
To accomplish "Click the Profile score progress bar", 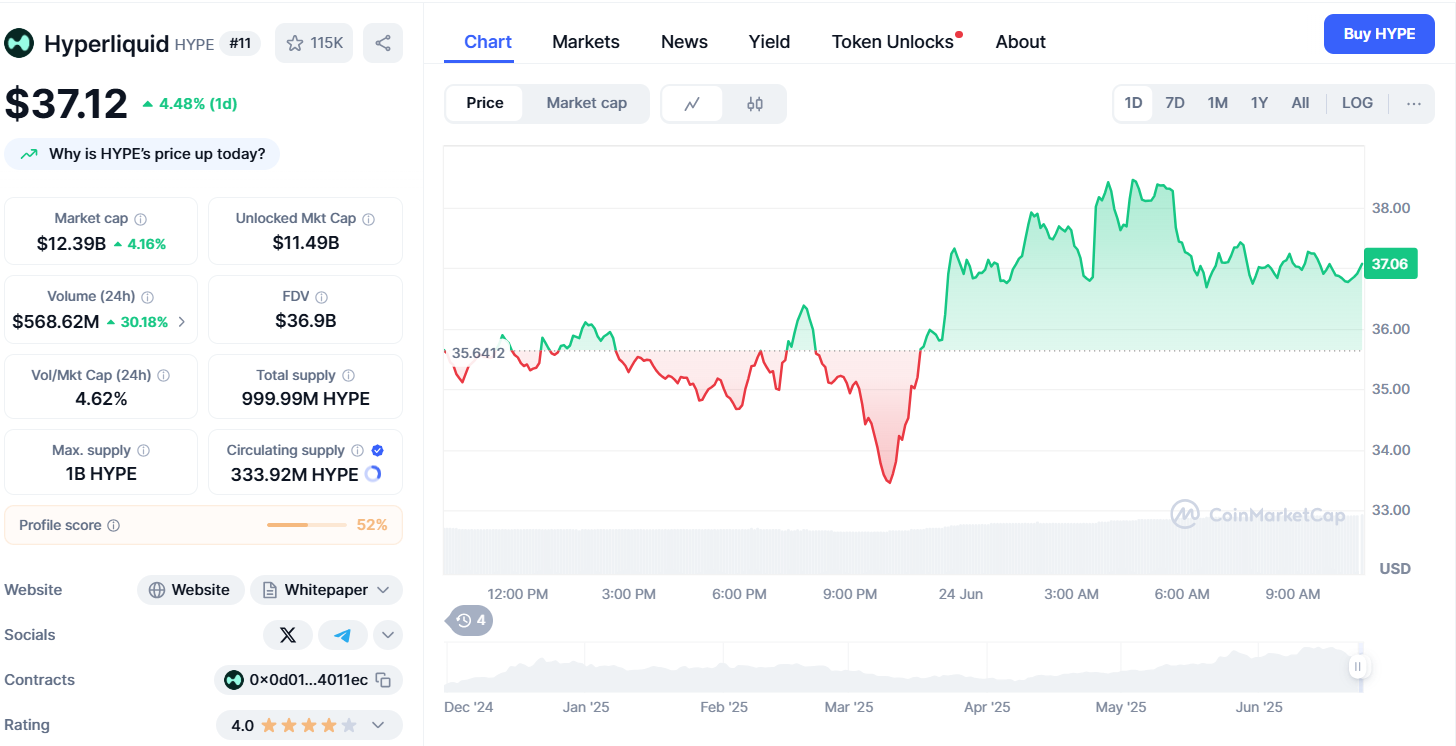I will [x=306, y=525].
